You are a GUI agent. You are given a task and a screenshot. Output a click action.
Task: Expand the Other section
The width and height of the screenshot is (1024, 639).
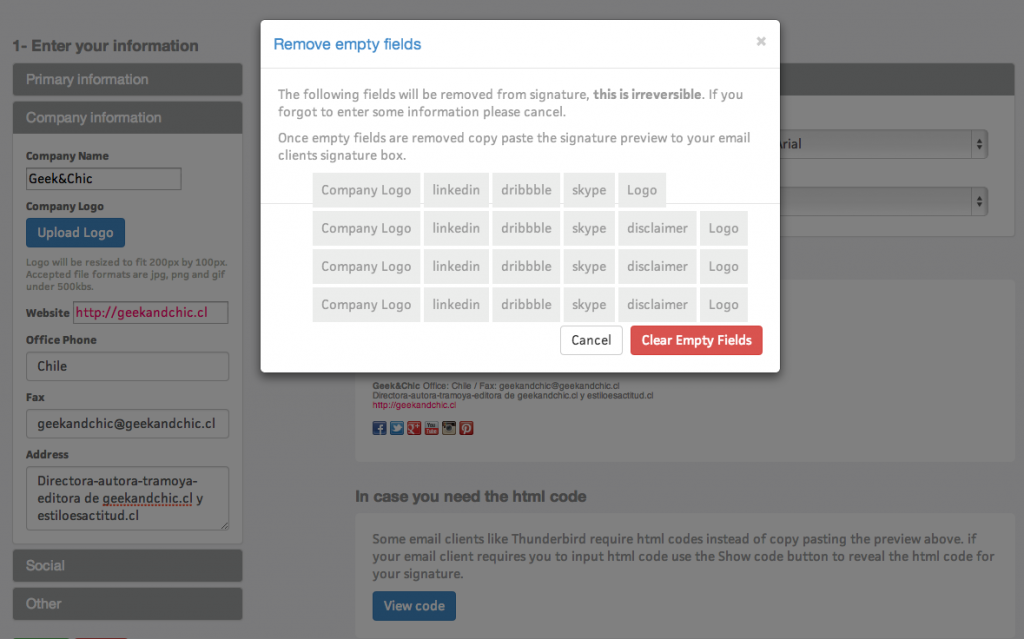pos(127,604)
